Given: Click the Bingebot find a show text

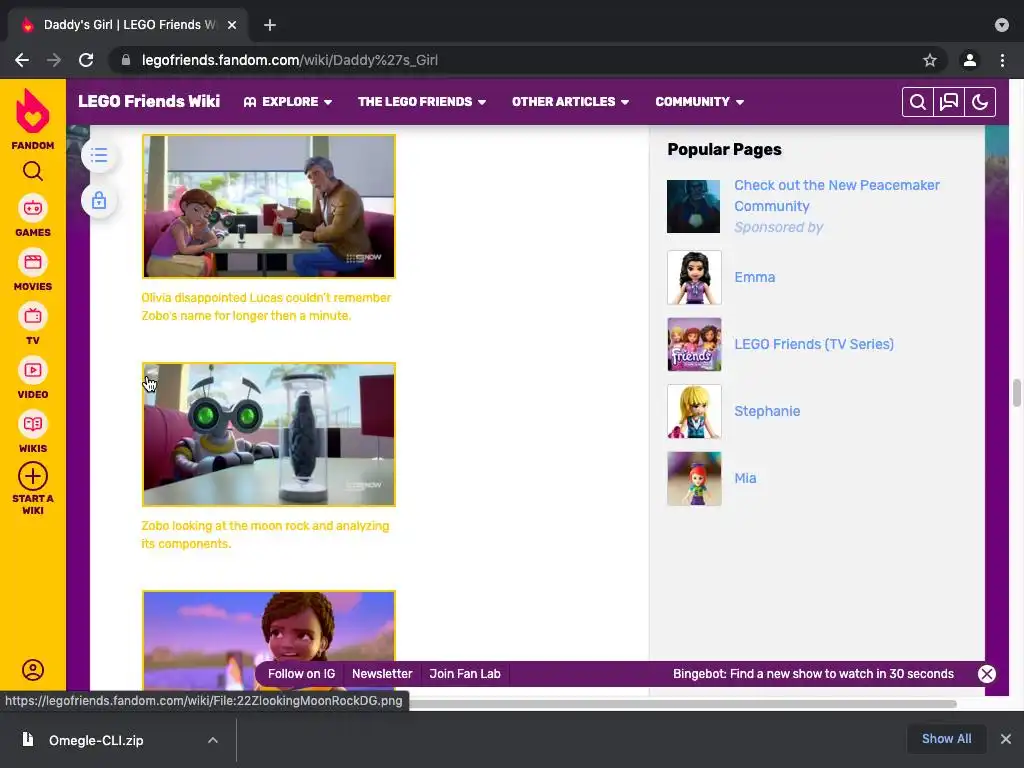Looking at the screenshot, I should pyautogui.click(x=813, y=674).
